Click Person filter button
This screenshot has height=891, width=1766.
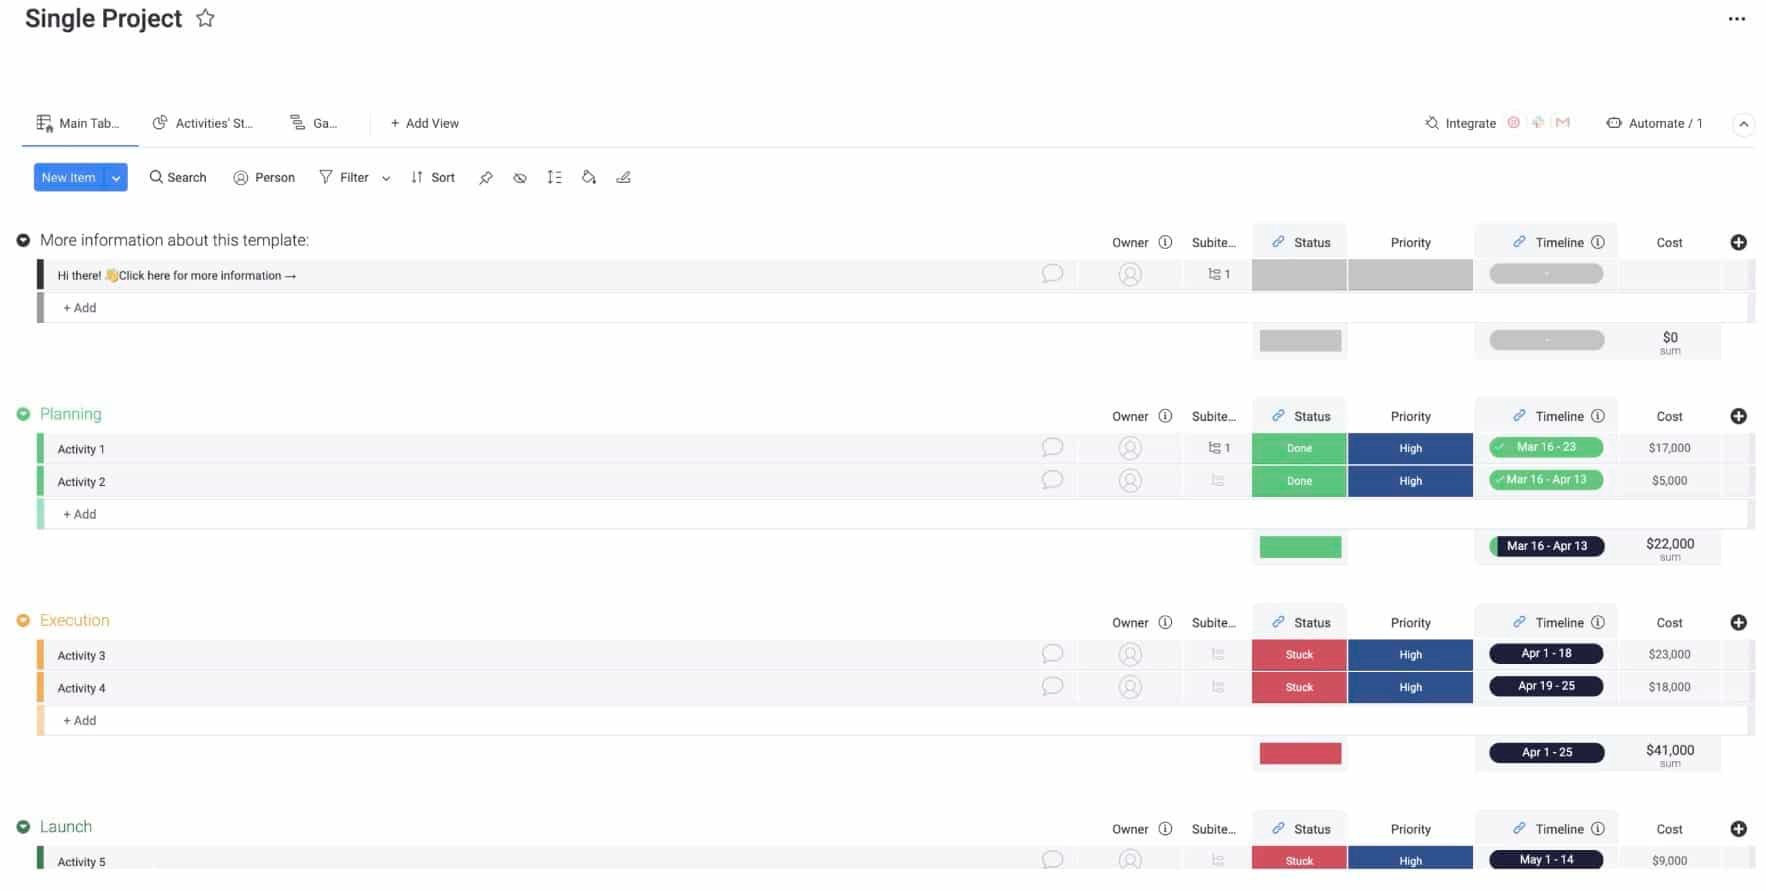pyautogui.click(x=264, y=177)
